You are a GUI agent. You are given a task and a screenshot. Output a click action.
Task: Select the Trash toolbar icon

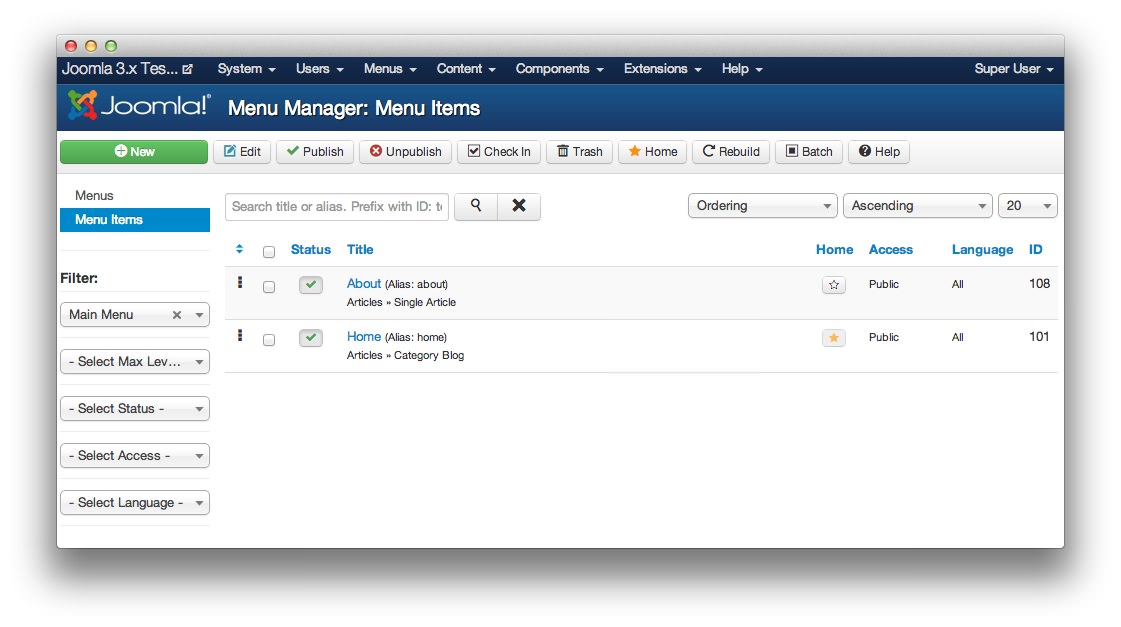579,151
